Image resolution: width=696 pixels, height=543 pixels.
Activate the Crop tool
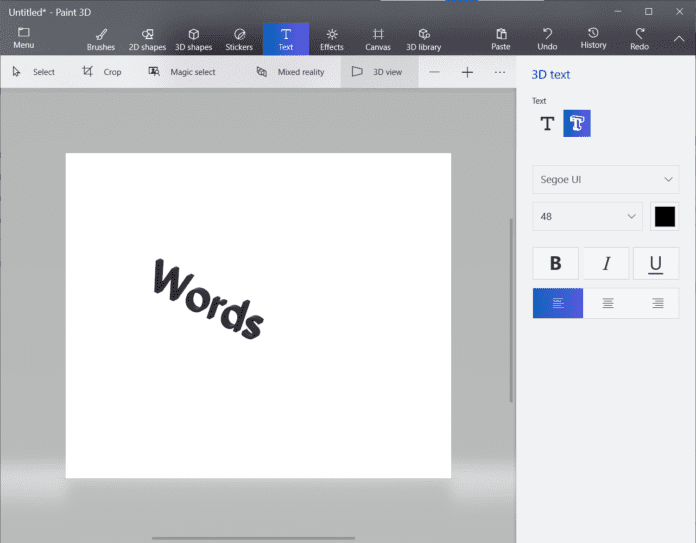click(102, 72)
